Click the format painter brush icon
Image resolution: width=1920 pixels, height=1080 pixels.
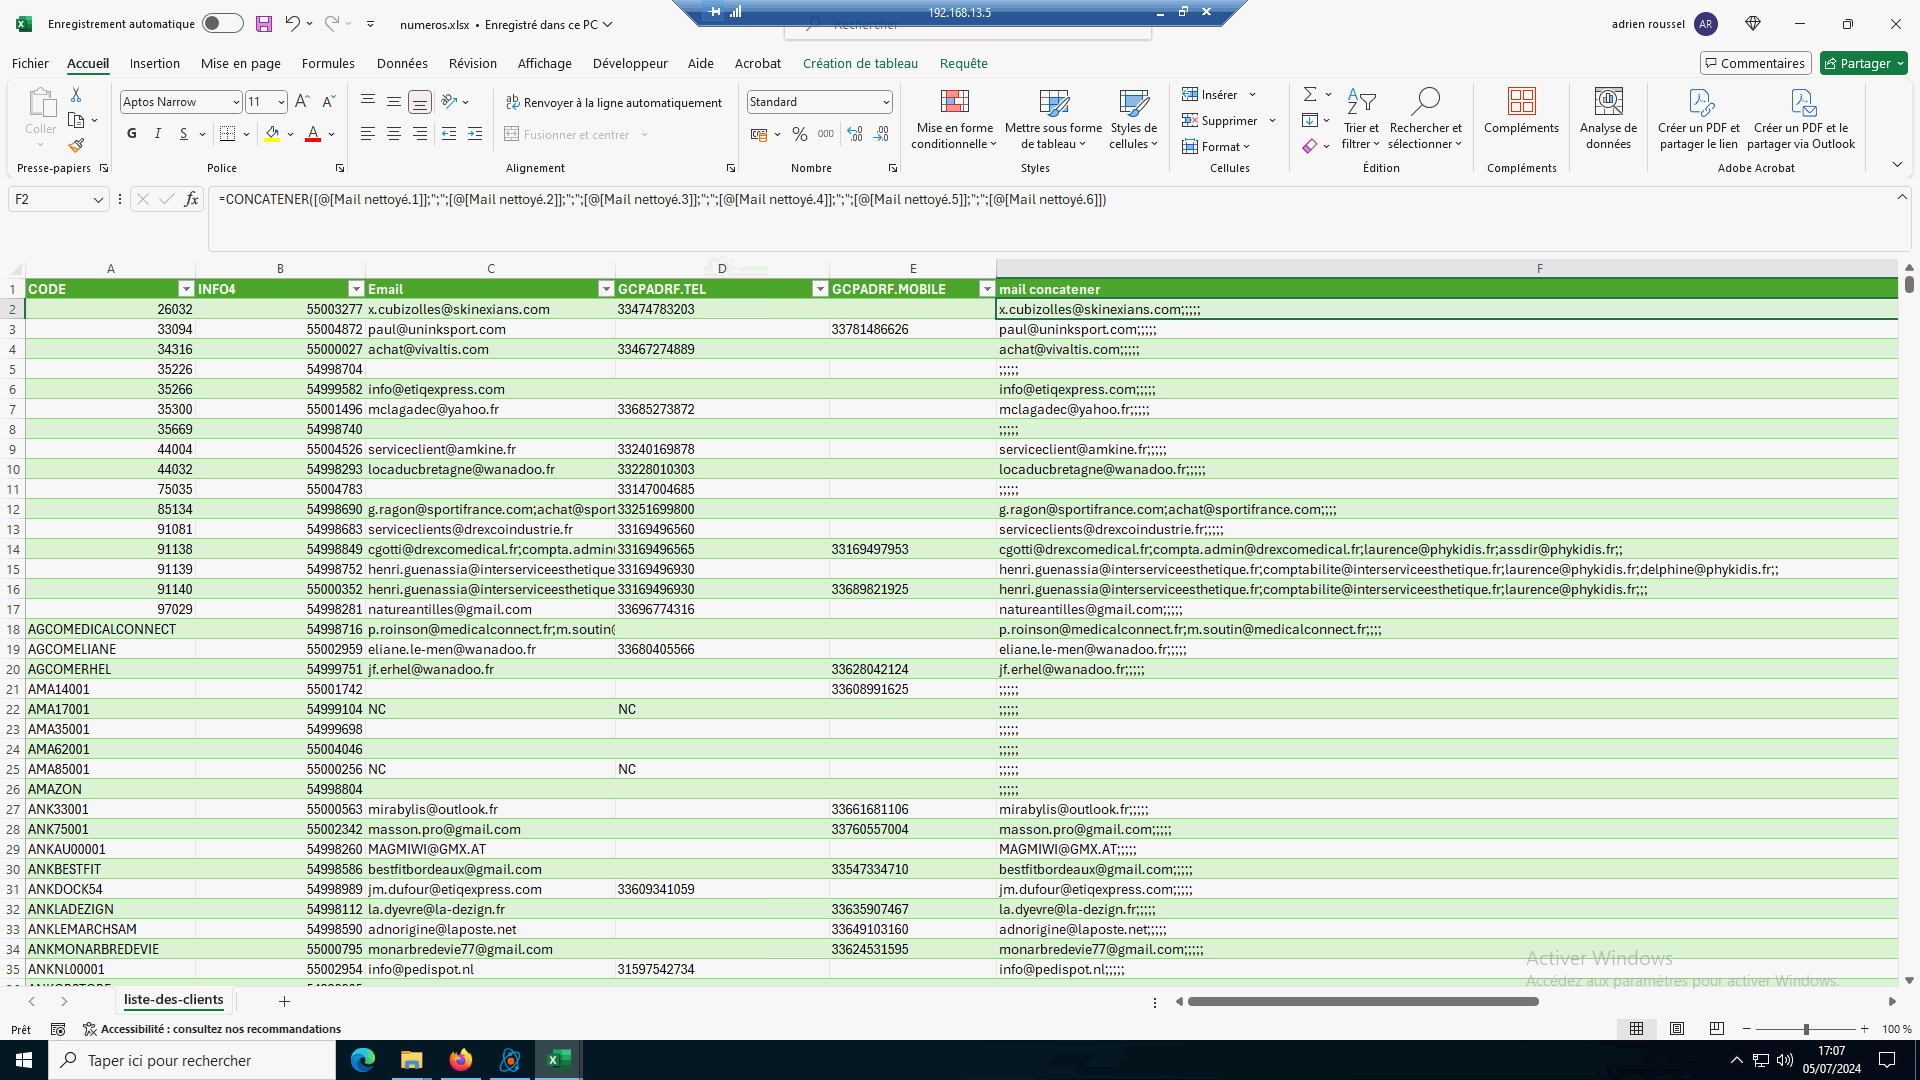76,146
